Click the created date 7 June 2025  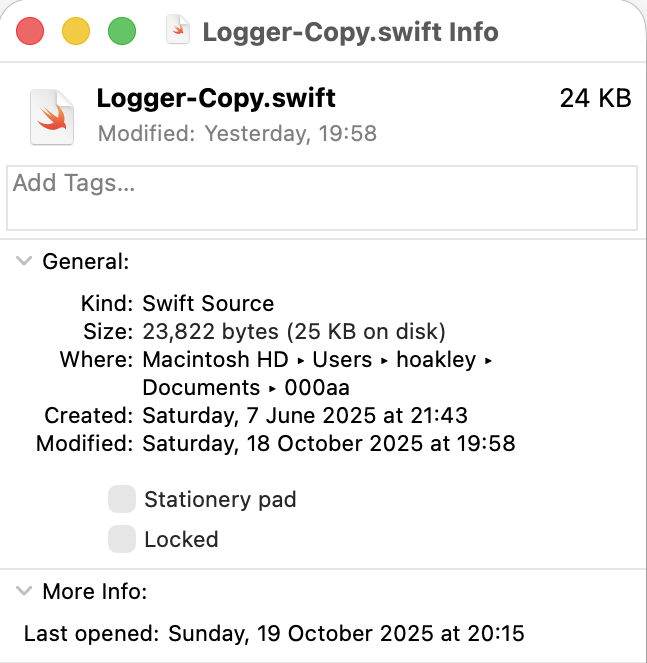point(305,415)
